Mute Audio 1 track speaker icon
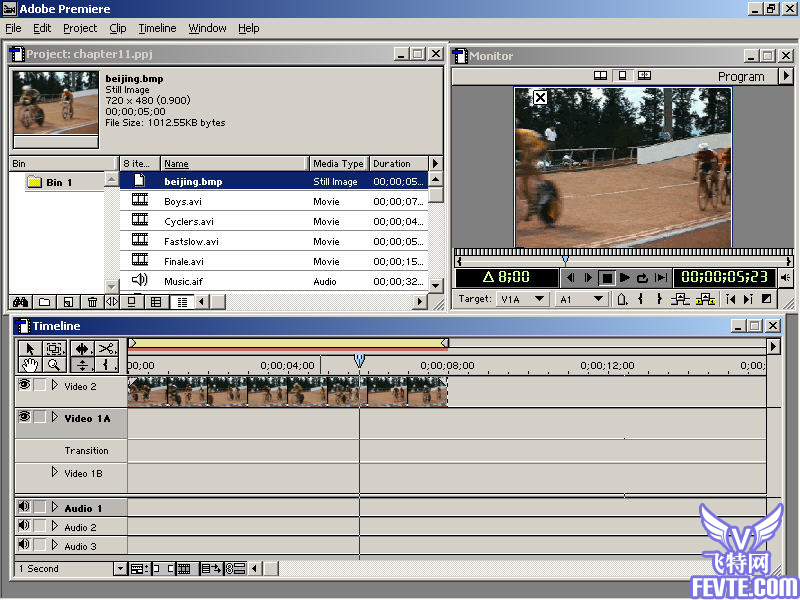 coord(24,507)
